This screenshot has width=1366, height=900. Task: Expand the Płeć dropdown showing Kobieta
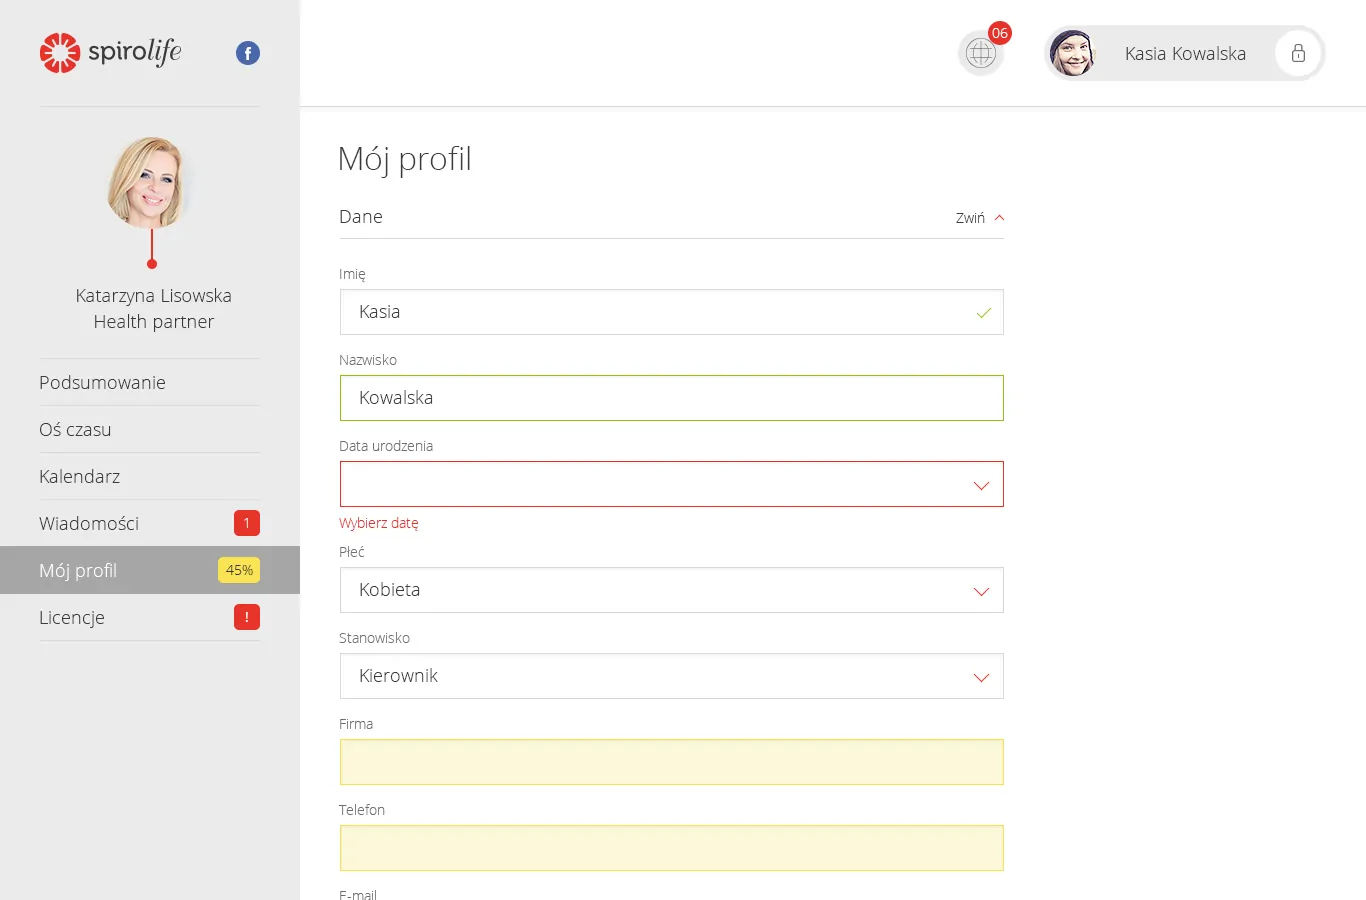[x=671, y=590]
